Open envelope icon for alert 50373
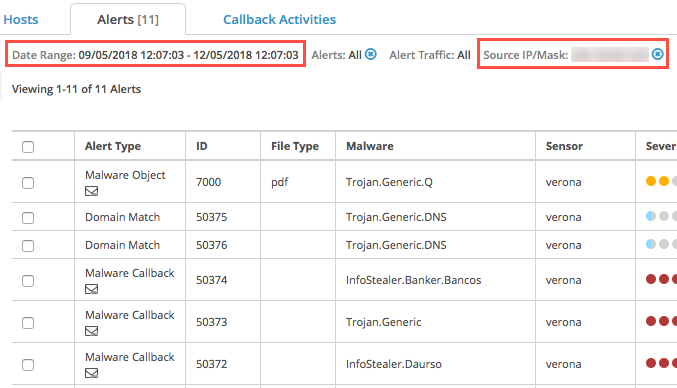 [92, 331]
